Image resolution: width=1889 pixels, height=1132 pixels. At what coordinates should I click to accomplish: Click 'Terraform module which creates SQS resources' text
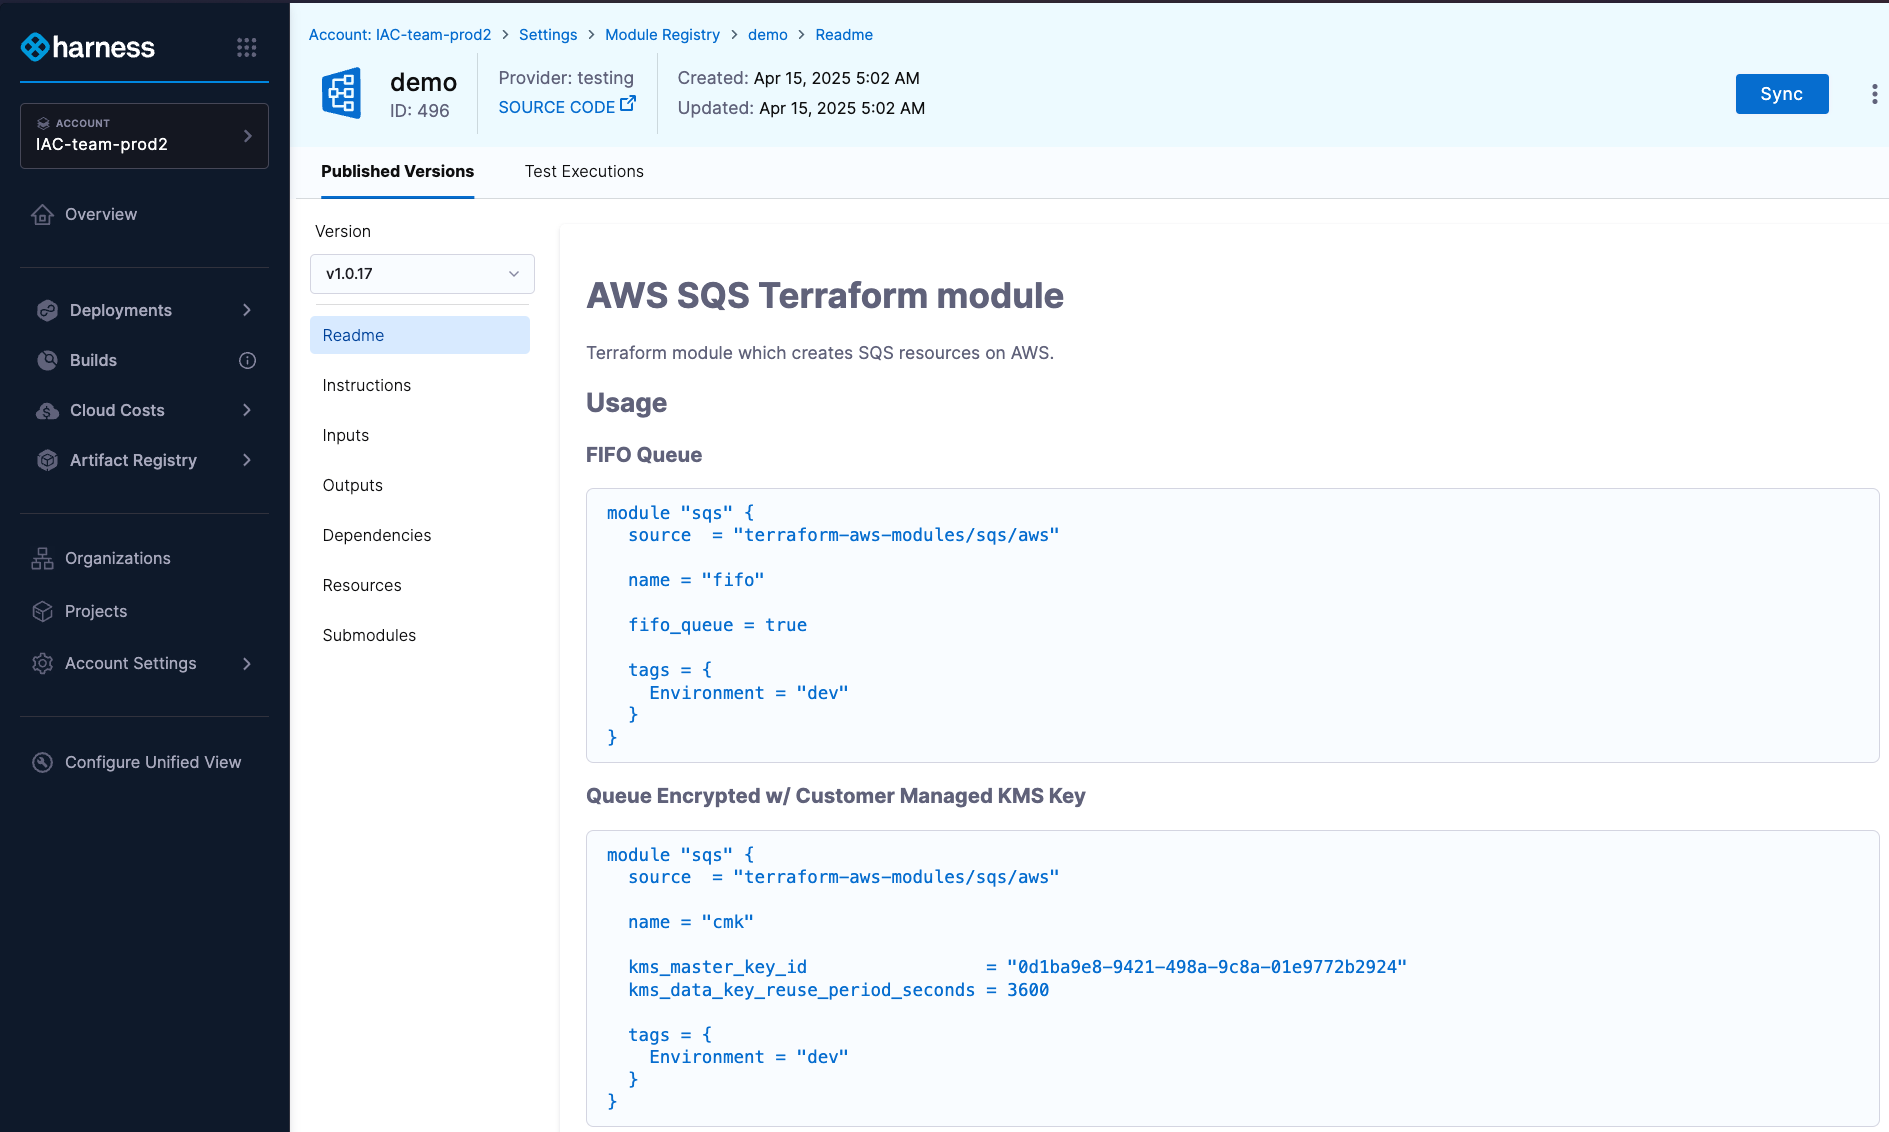(820, 353)
